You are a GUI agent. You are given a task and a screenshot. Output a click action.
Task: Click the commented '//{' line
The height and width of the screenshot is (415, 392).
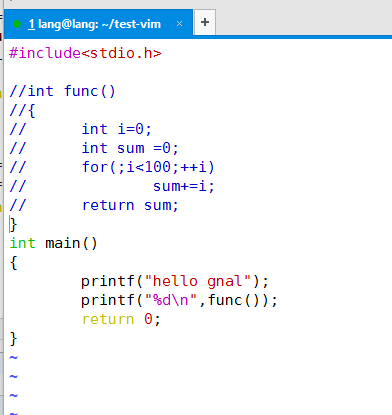click(22, 110)
